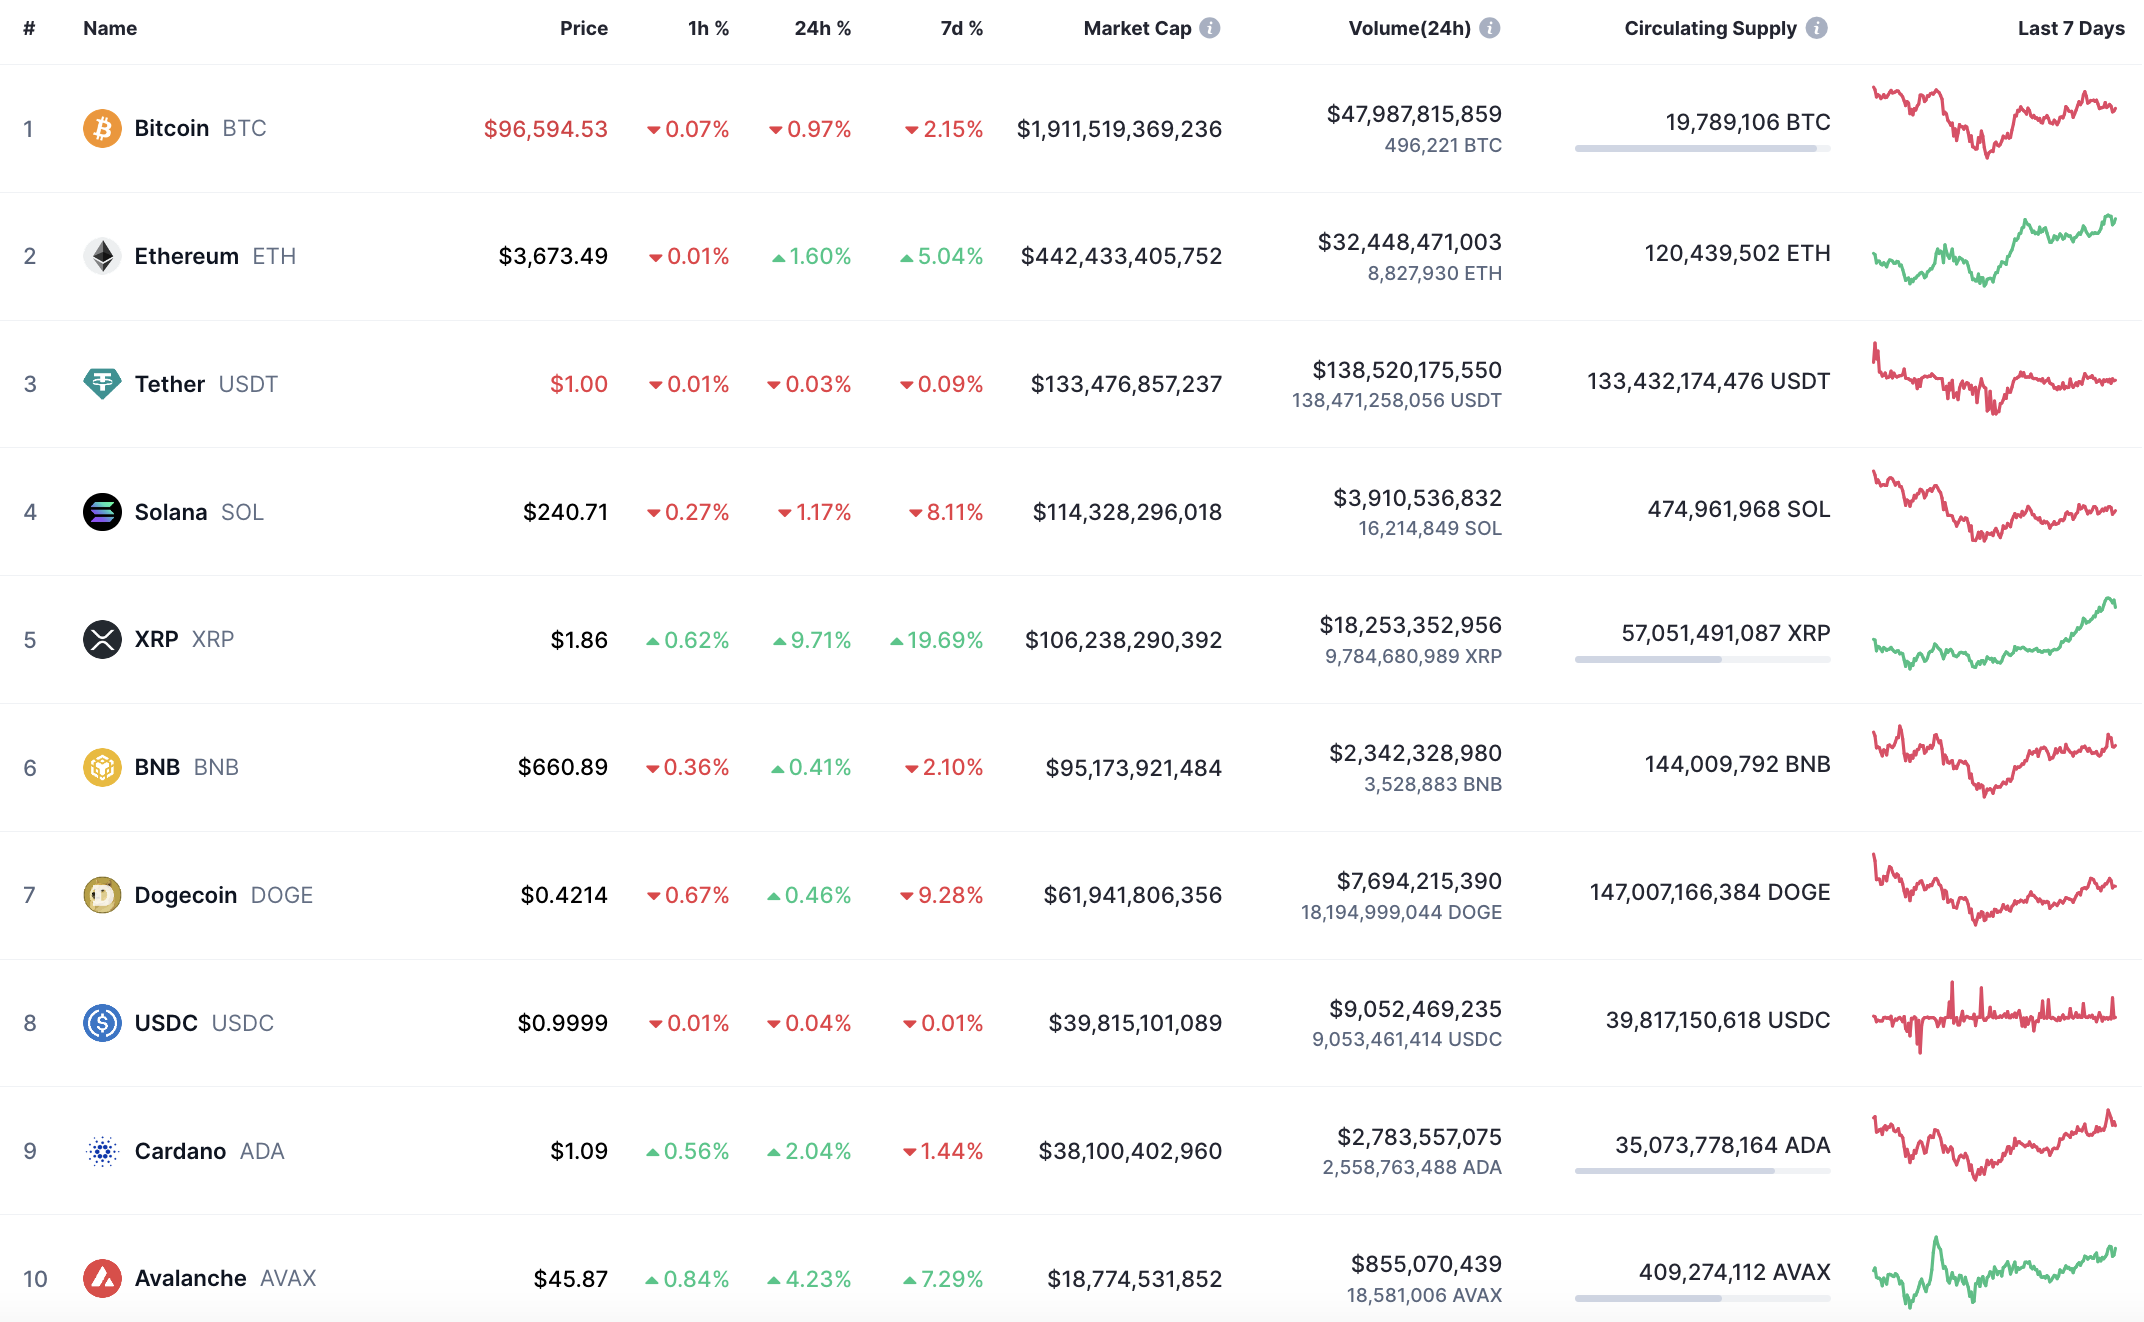Sort the table by 24h %
This screenshot has width=2144, height=1322.
[x=822, y=28]
